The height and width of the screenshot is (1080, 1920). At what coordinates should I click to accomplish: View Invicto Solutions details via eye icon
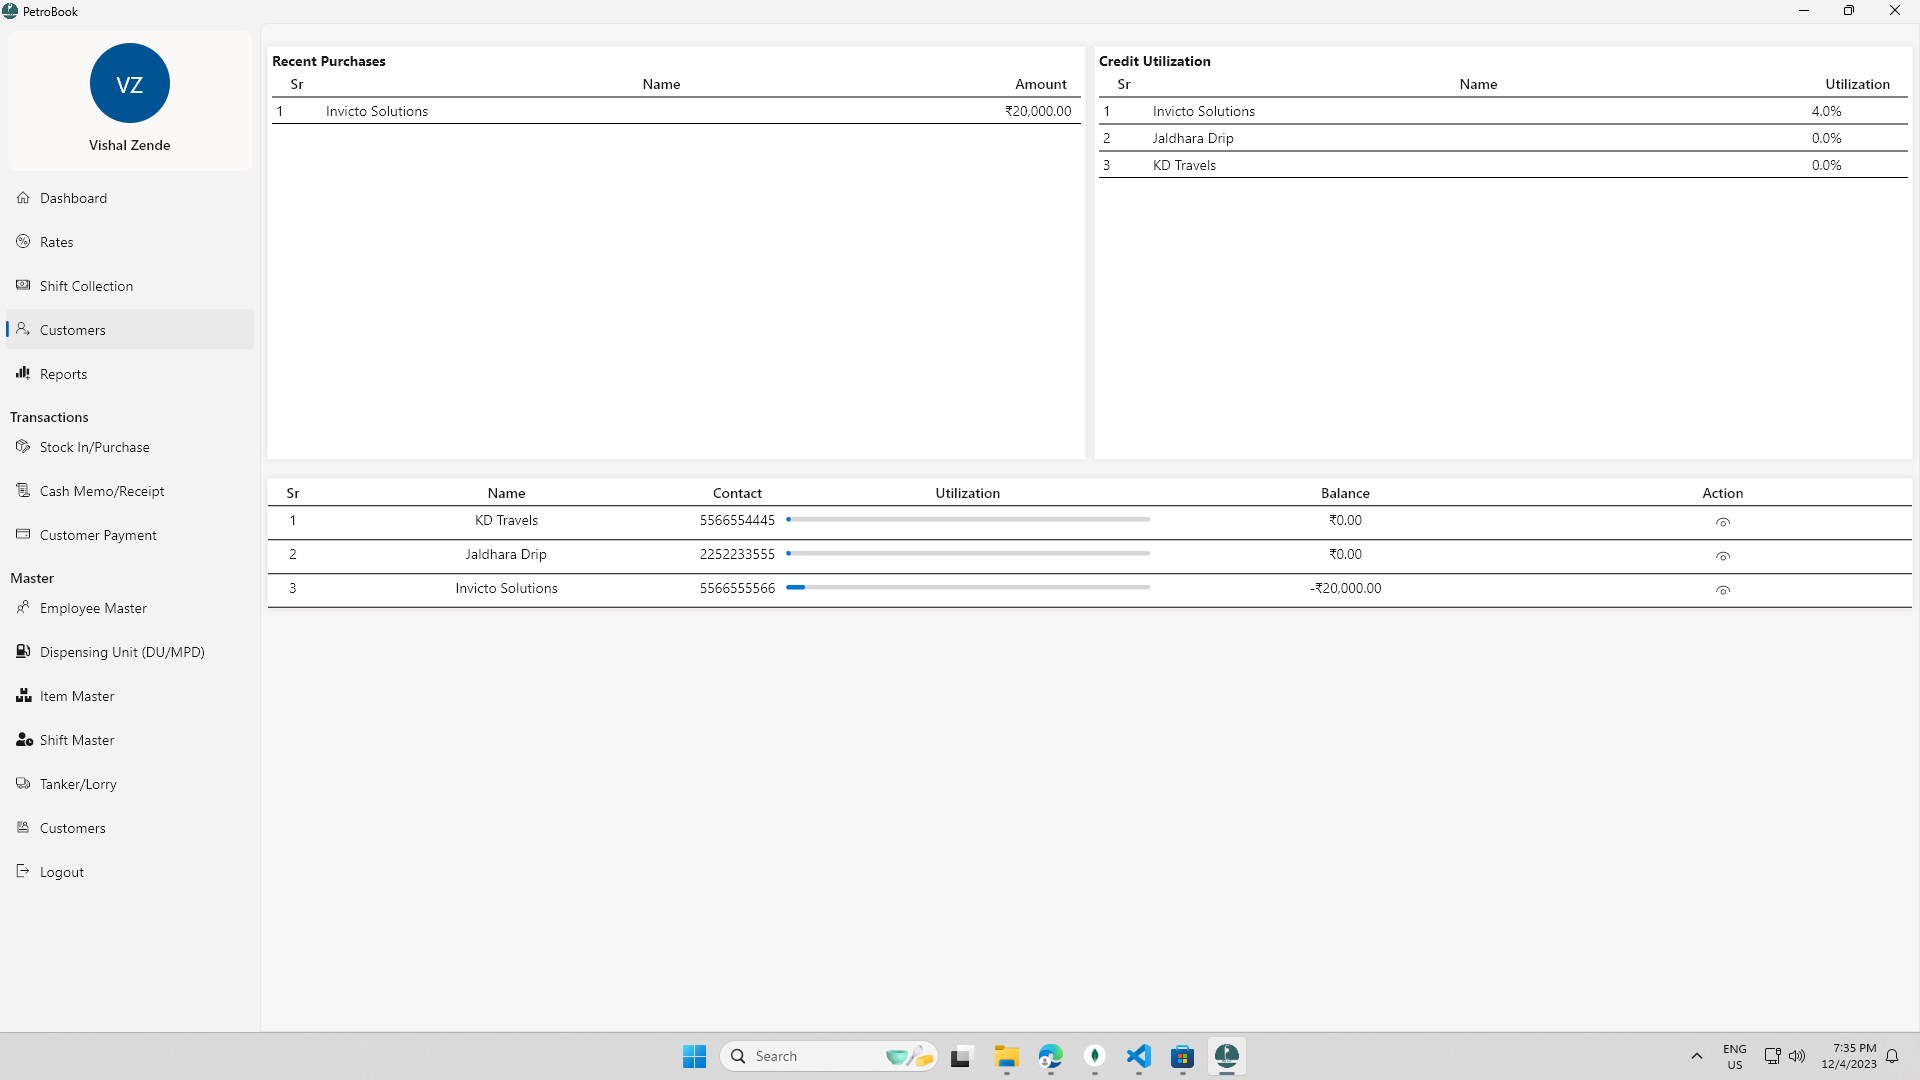tap(1722, 590)
